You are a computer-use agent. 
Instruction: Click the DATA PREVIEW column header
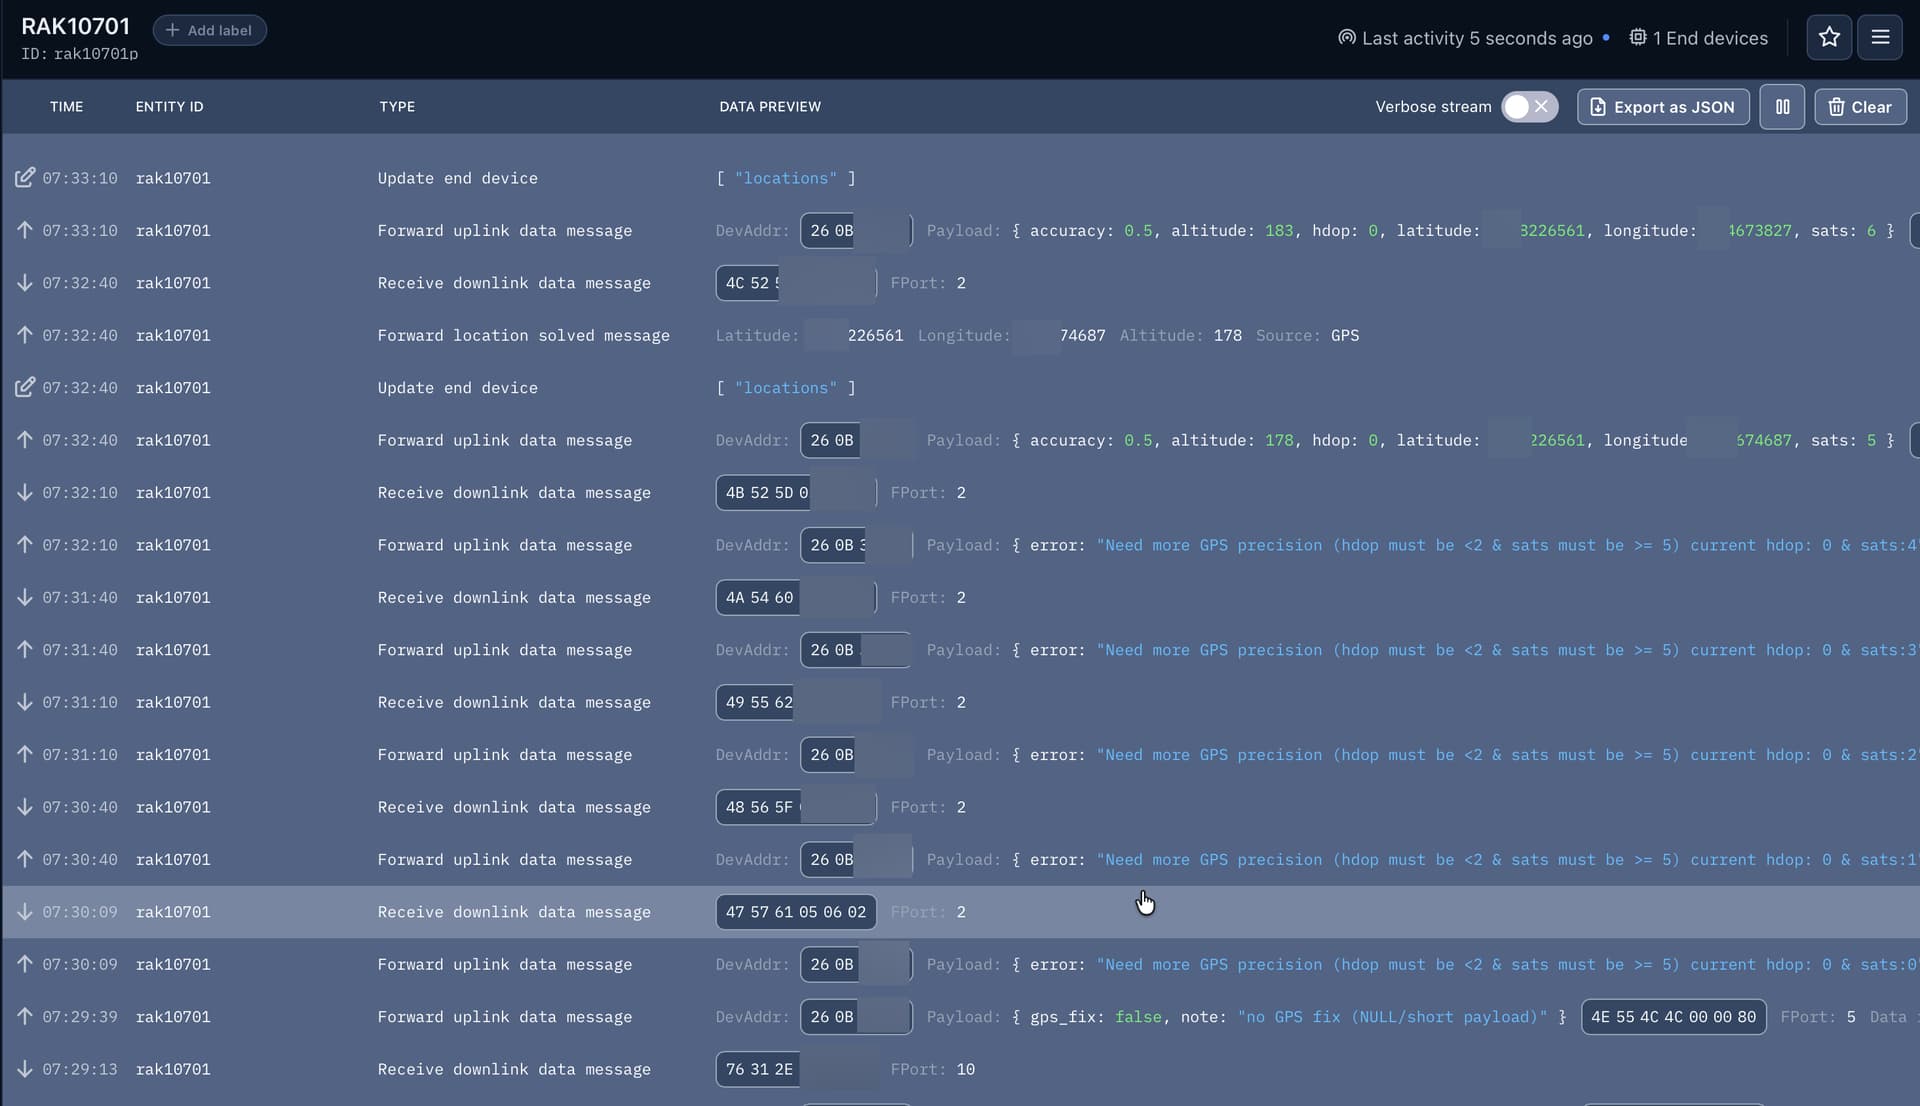click(769, 107)
